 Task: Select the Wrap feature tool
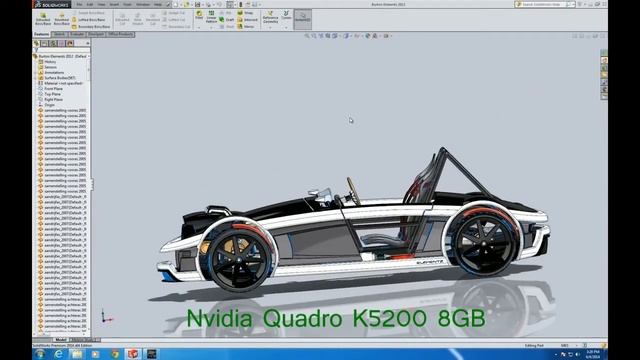pyautogui.click(x=245, y=13)
